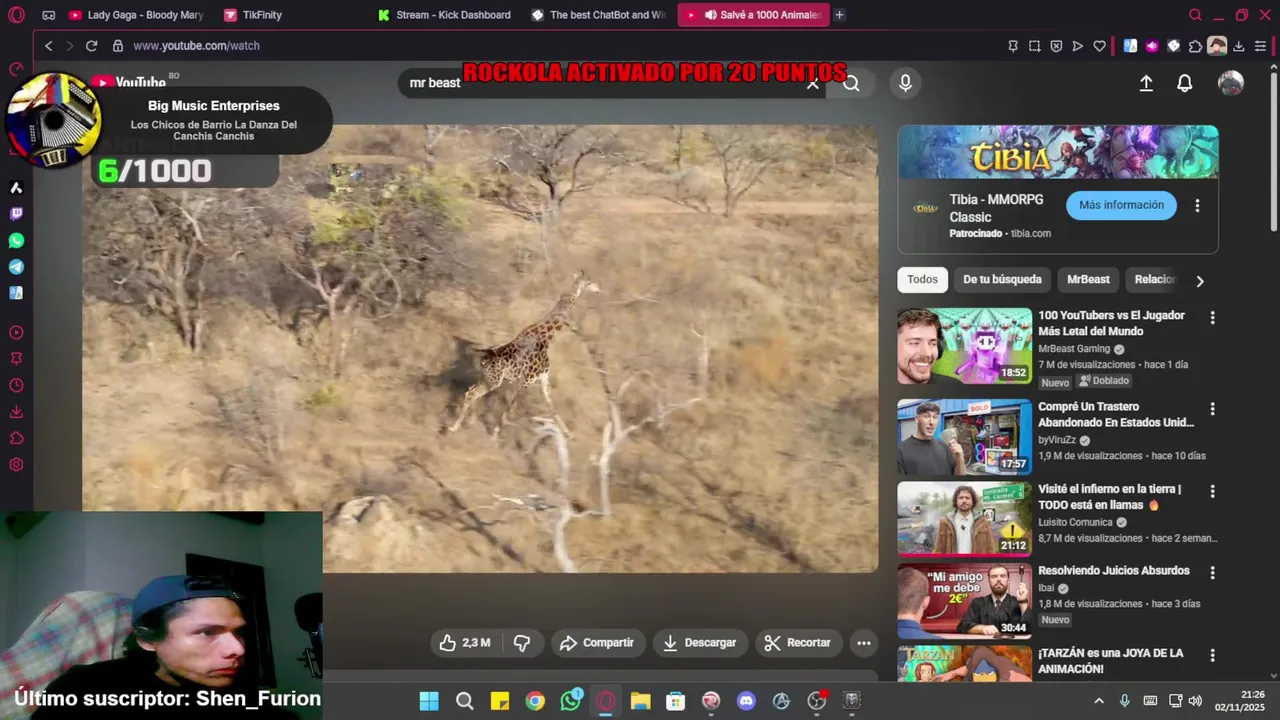Image resolution: width=1280 pixels, height=720 pixels.
Task: Open sidebar extensions cube icon
Action: click(16, 438)
